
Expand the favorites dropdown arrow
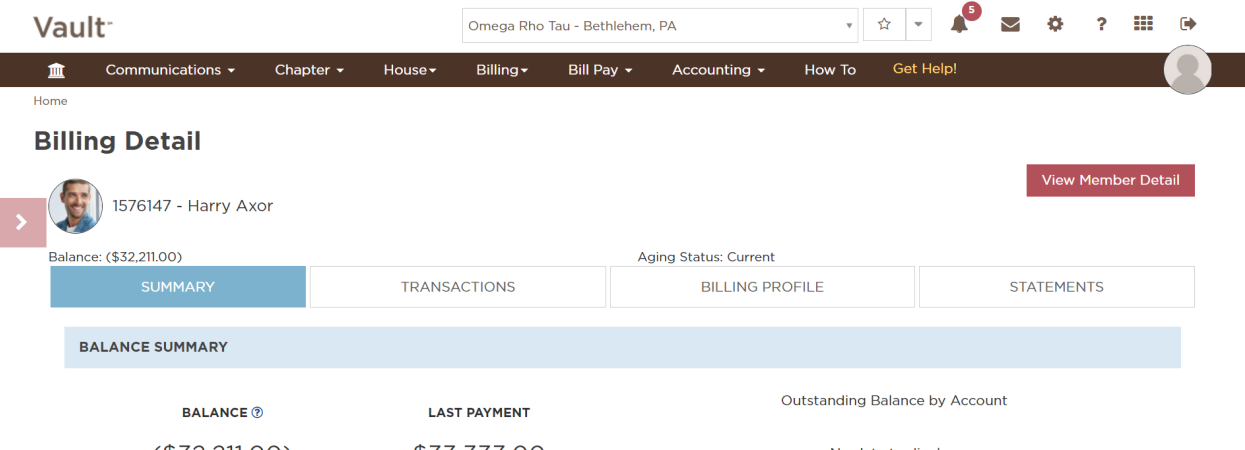coord(918,25)
